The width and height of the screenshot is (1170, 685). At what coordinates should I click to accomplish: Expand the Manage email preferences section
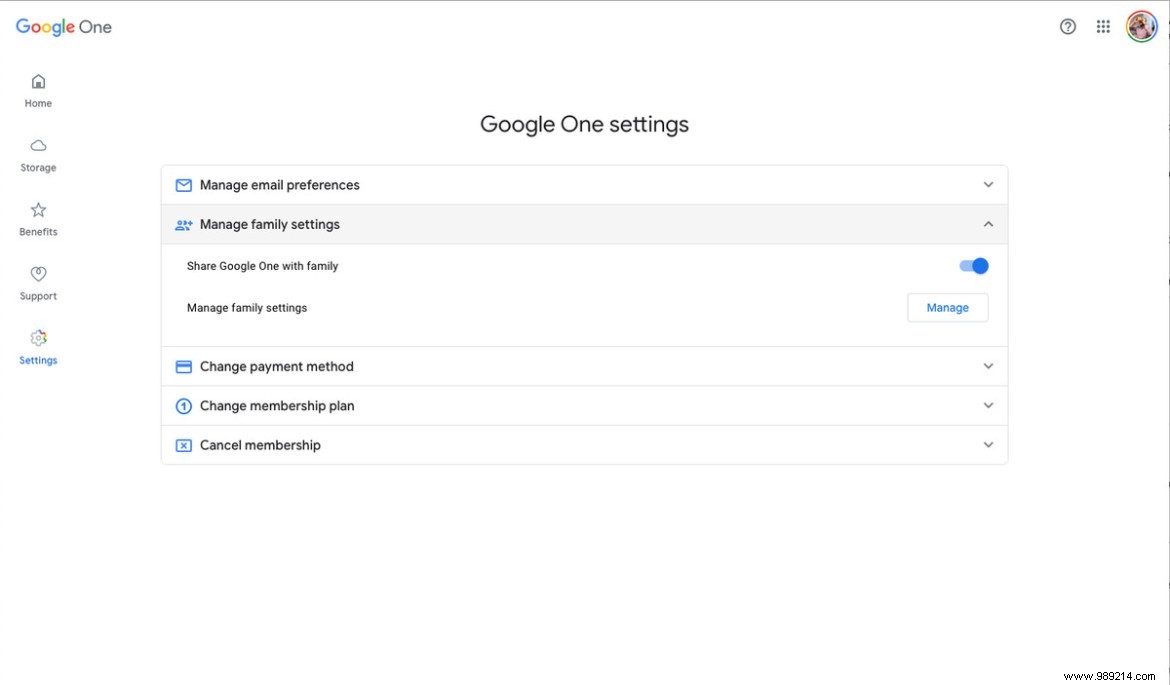tap(988, 184)
